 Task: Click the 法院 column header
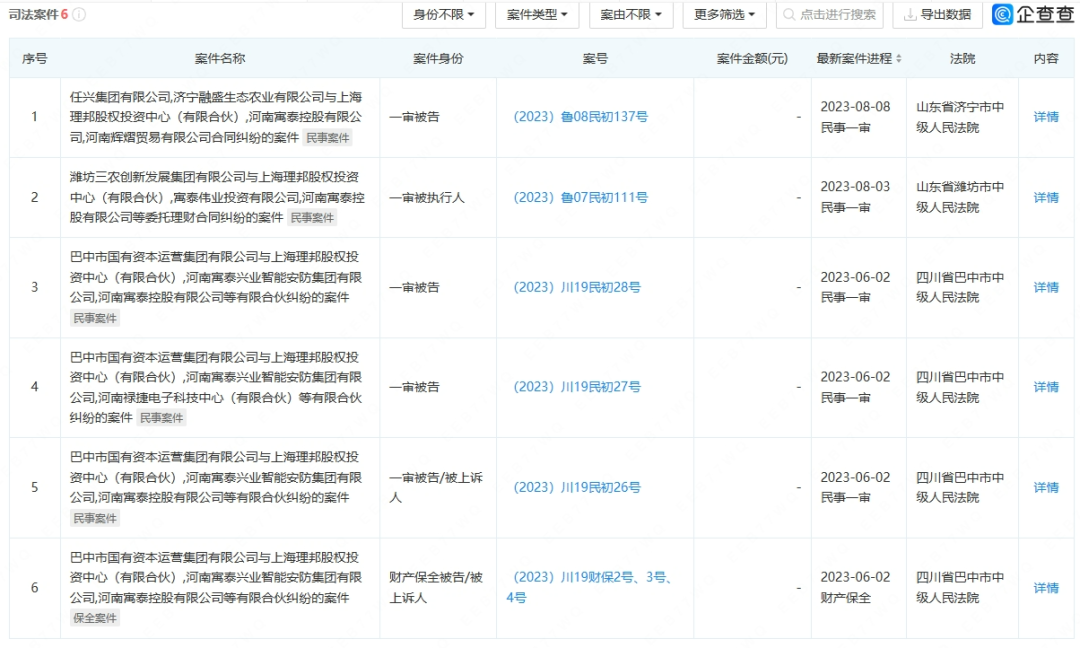tap(962, 59)
